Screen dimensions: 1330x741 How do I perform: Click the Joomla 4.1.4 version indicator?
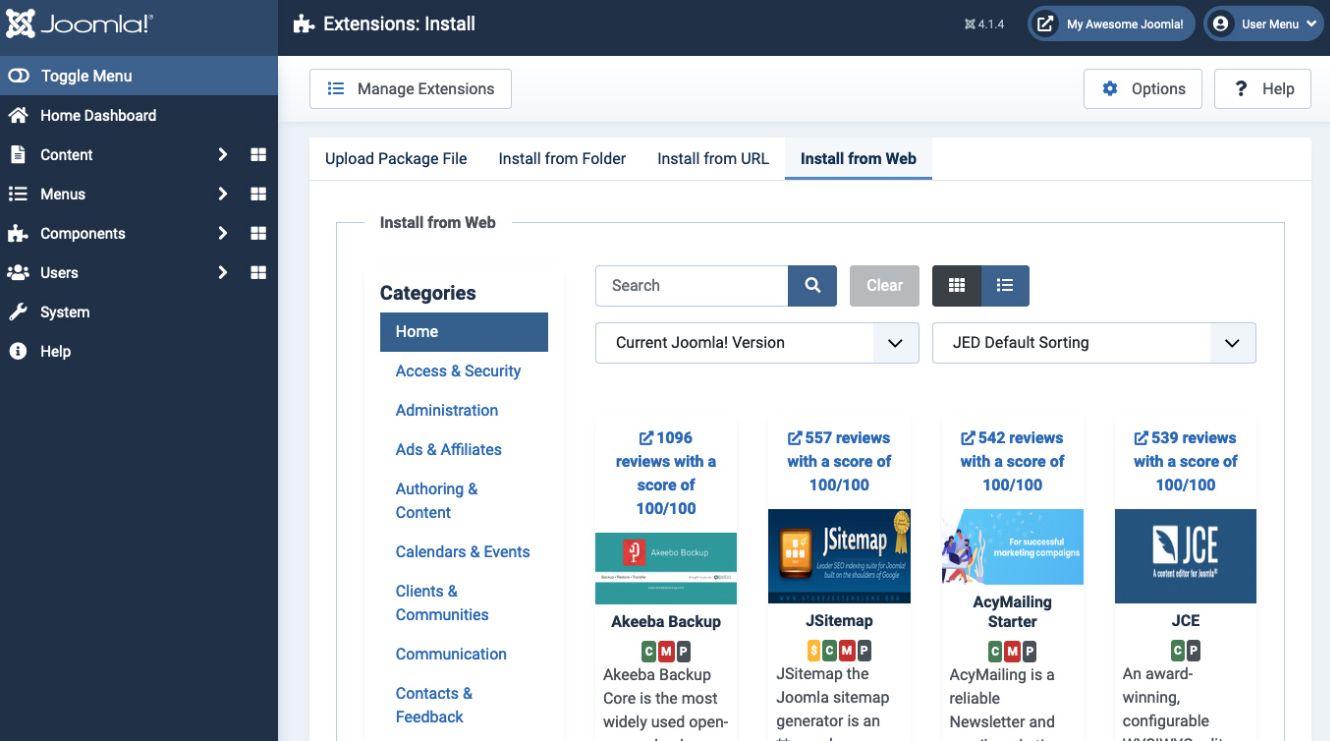(984, 24)
